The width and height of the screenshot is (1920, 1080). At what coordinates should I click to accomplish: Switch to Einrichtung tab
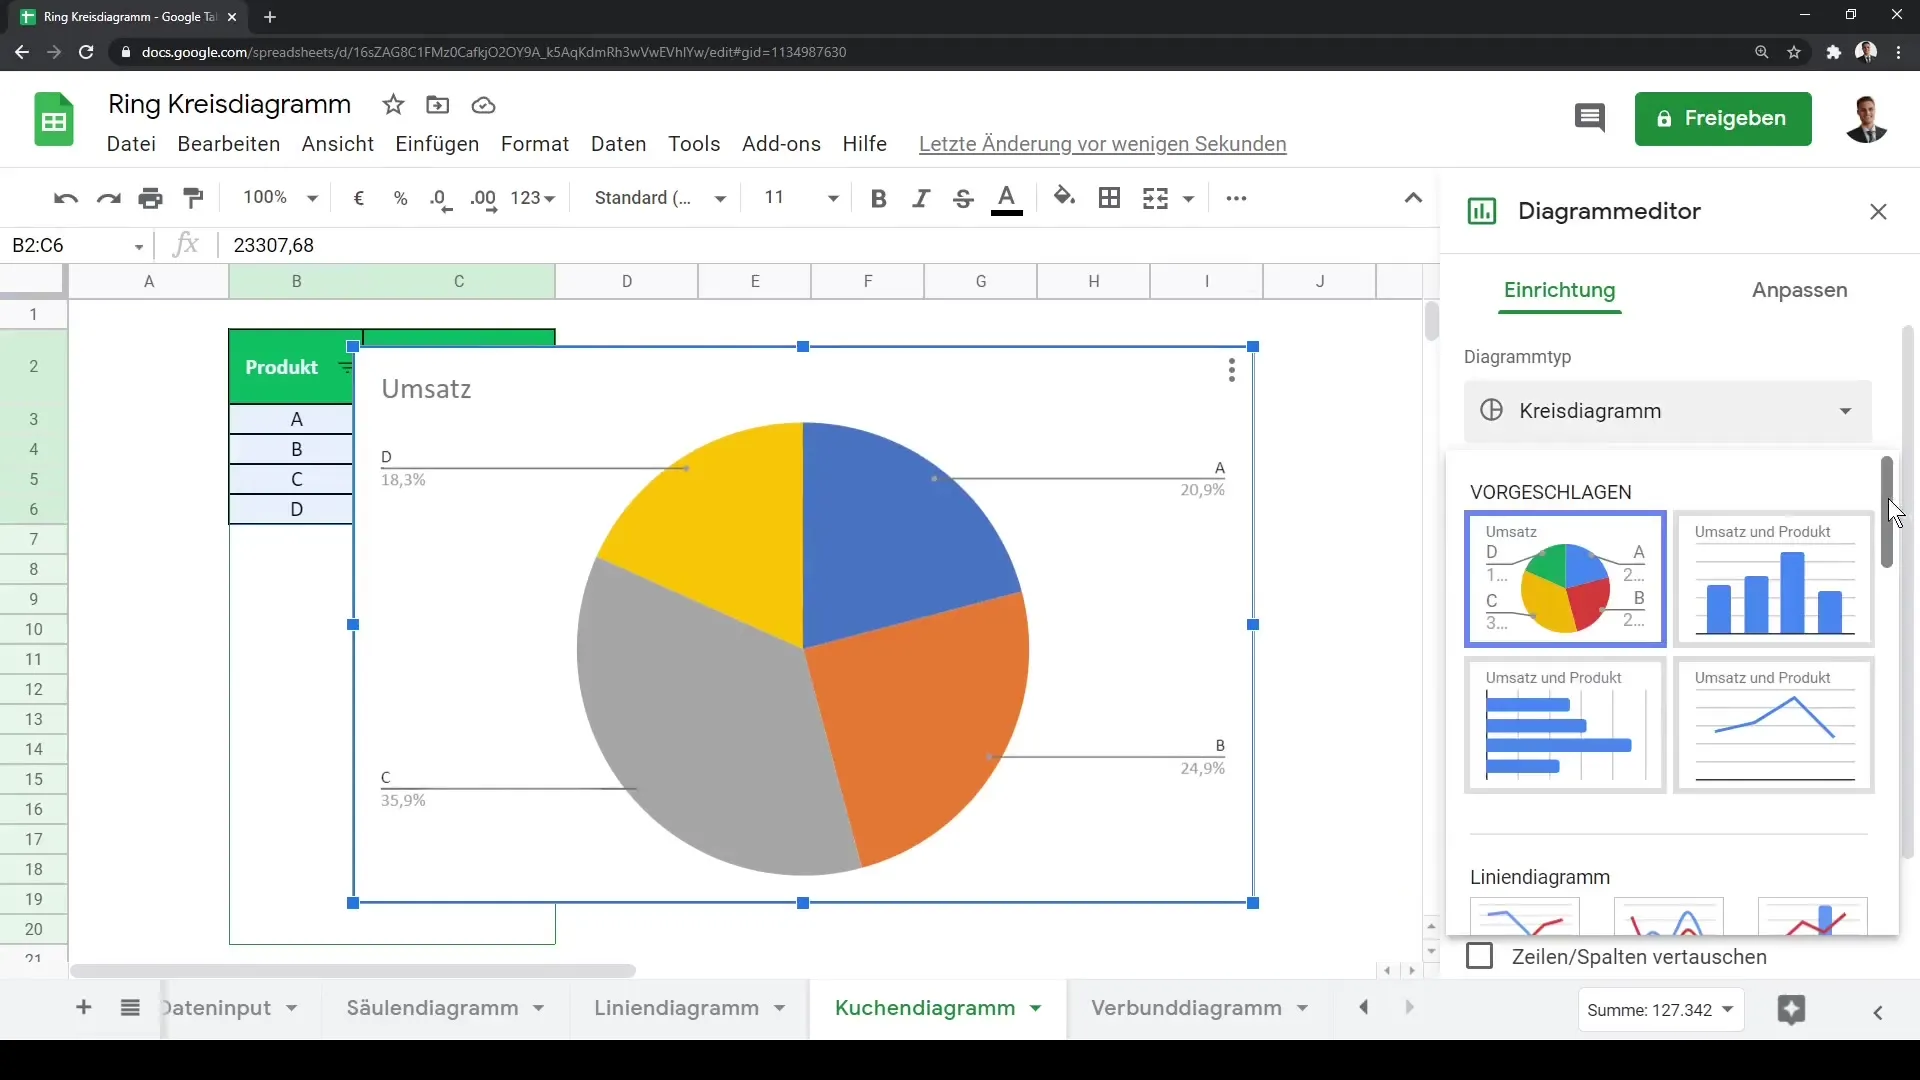pos(1559,290)
